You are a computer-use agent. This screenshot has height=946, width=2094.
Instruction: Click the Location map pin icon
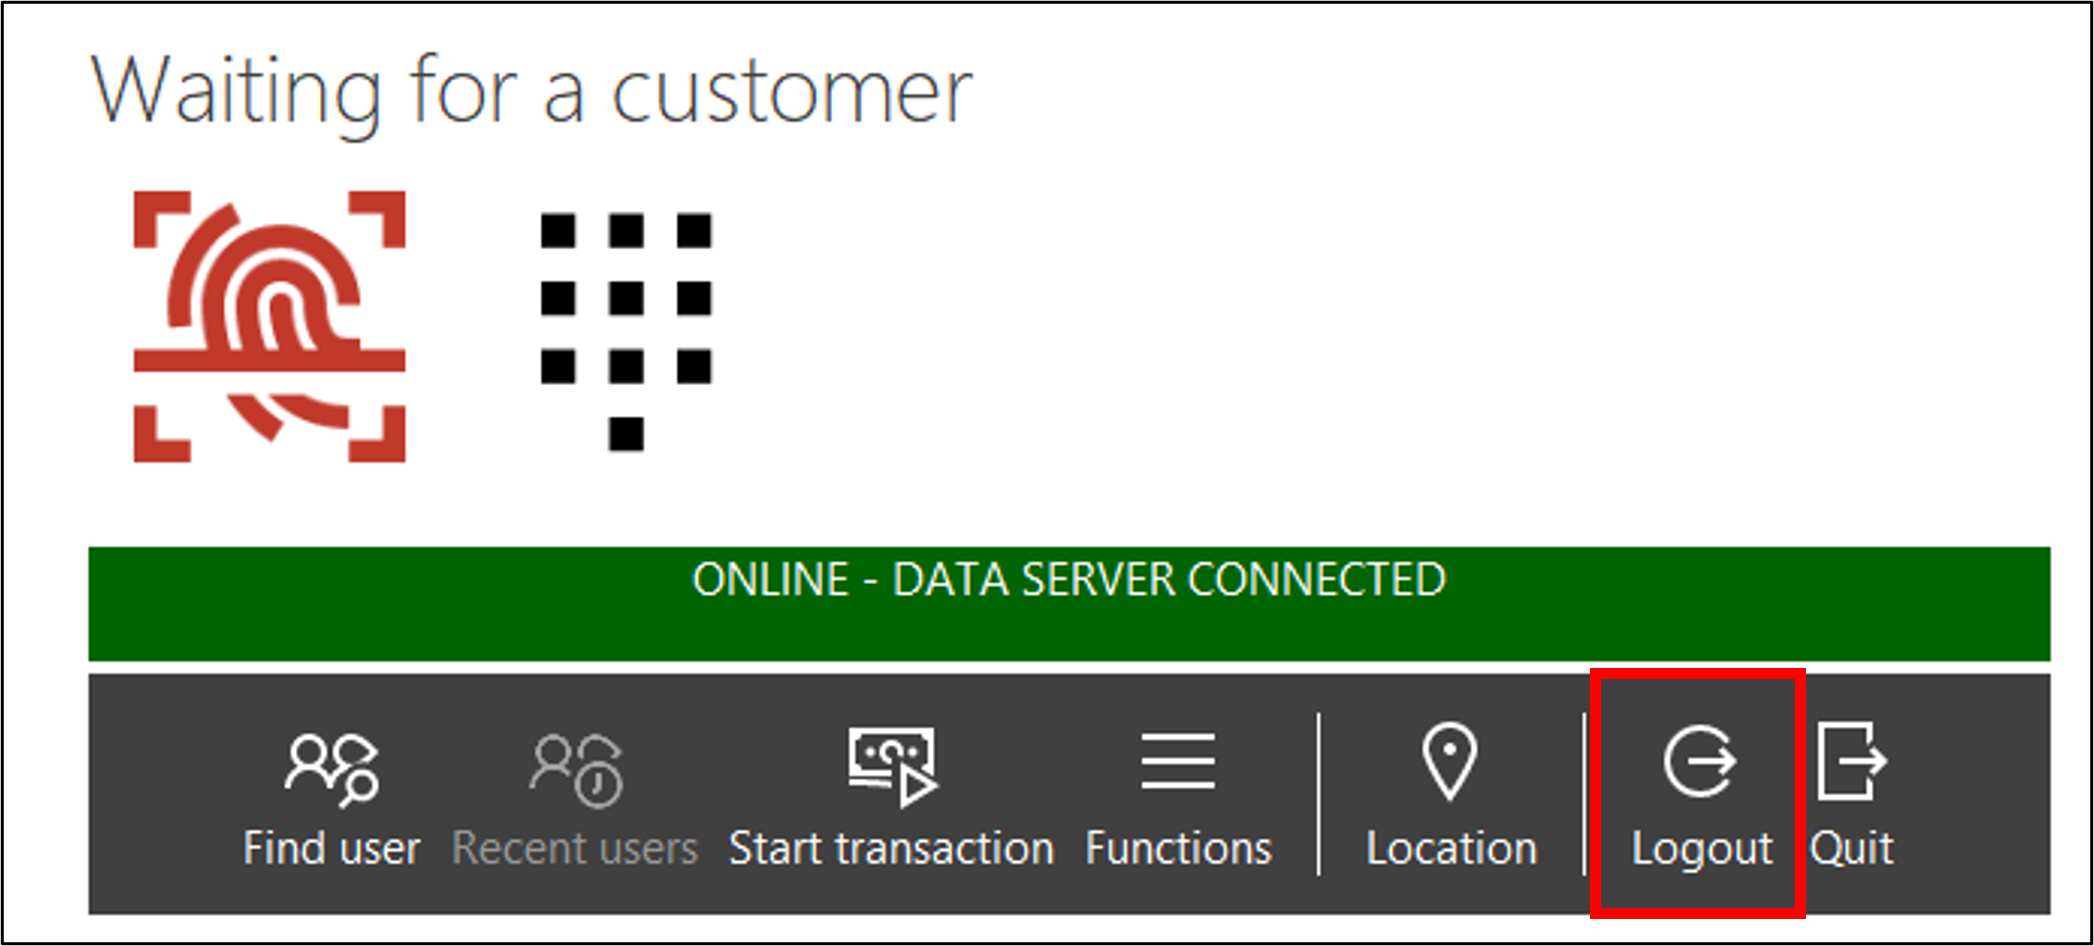[x=1450, y=761]
